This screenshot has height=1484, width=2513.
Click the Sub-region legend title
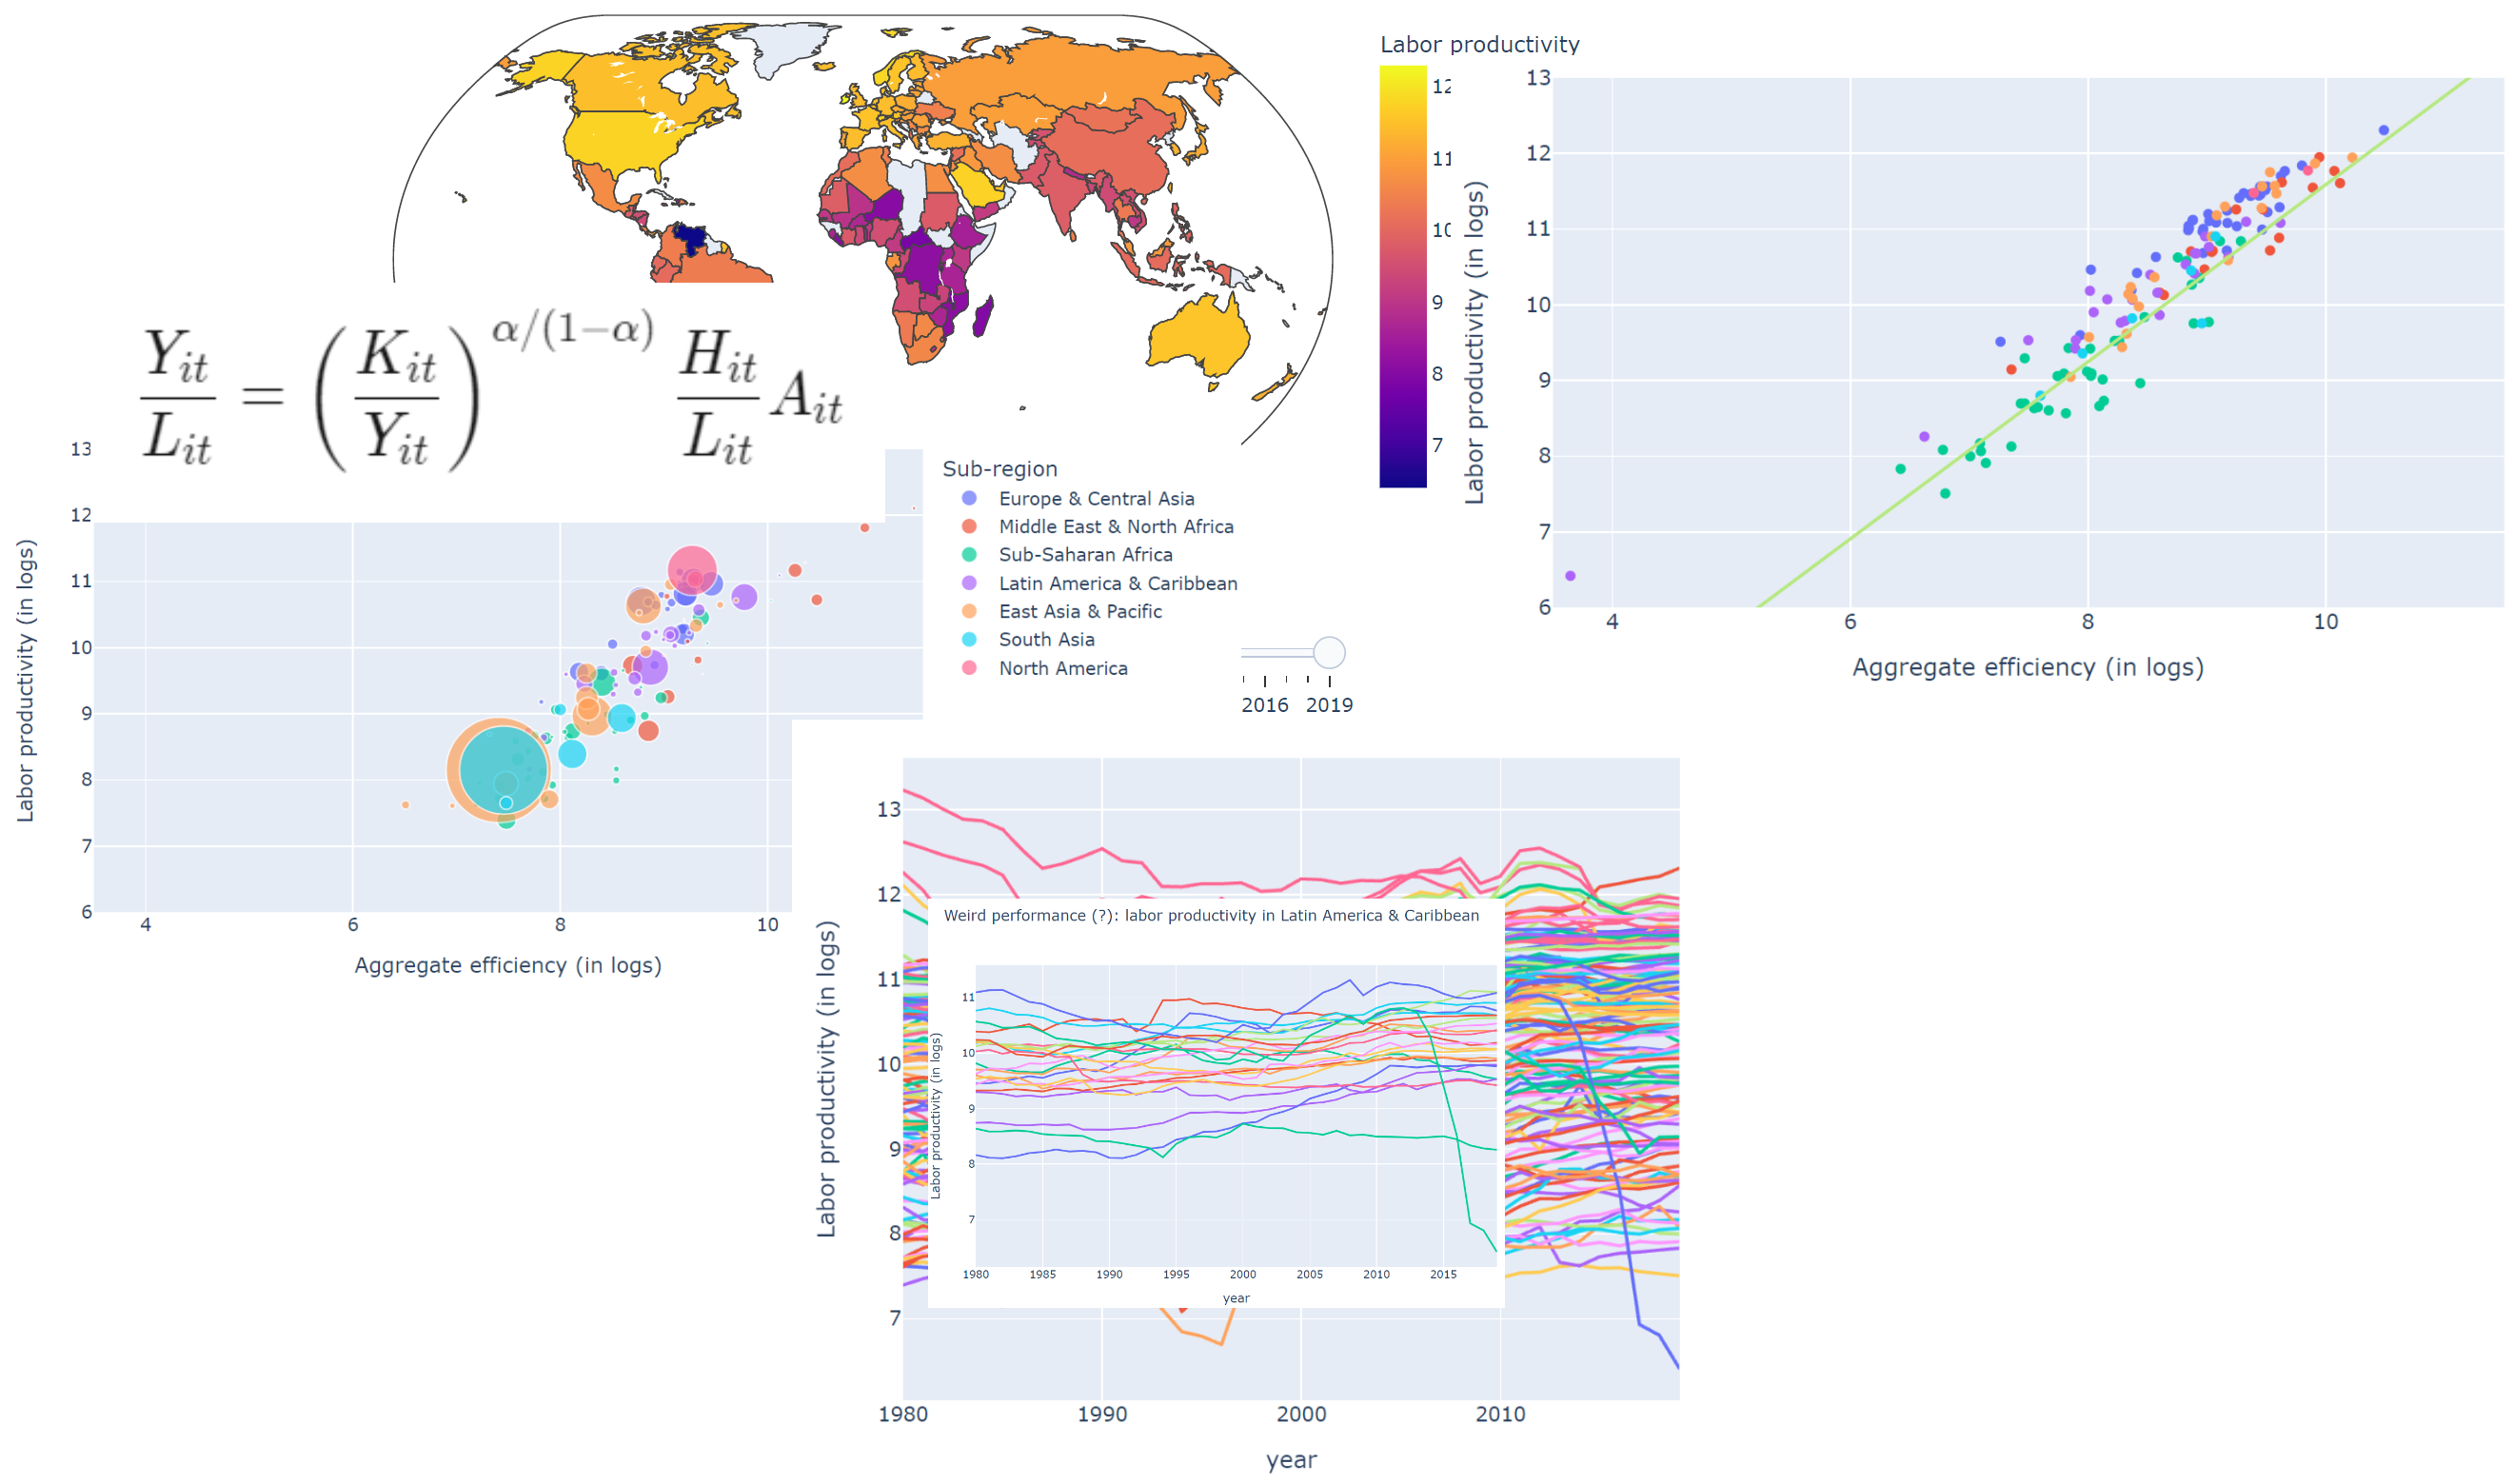[x=1000, y=468]
